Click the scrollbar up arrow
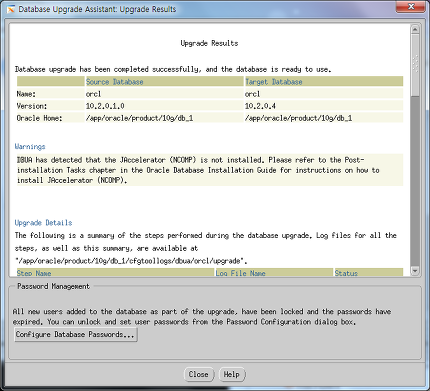Image resolution: width=430 pixels, height=391 pixels. (x=415, y=29)
